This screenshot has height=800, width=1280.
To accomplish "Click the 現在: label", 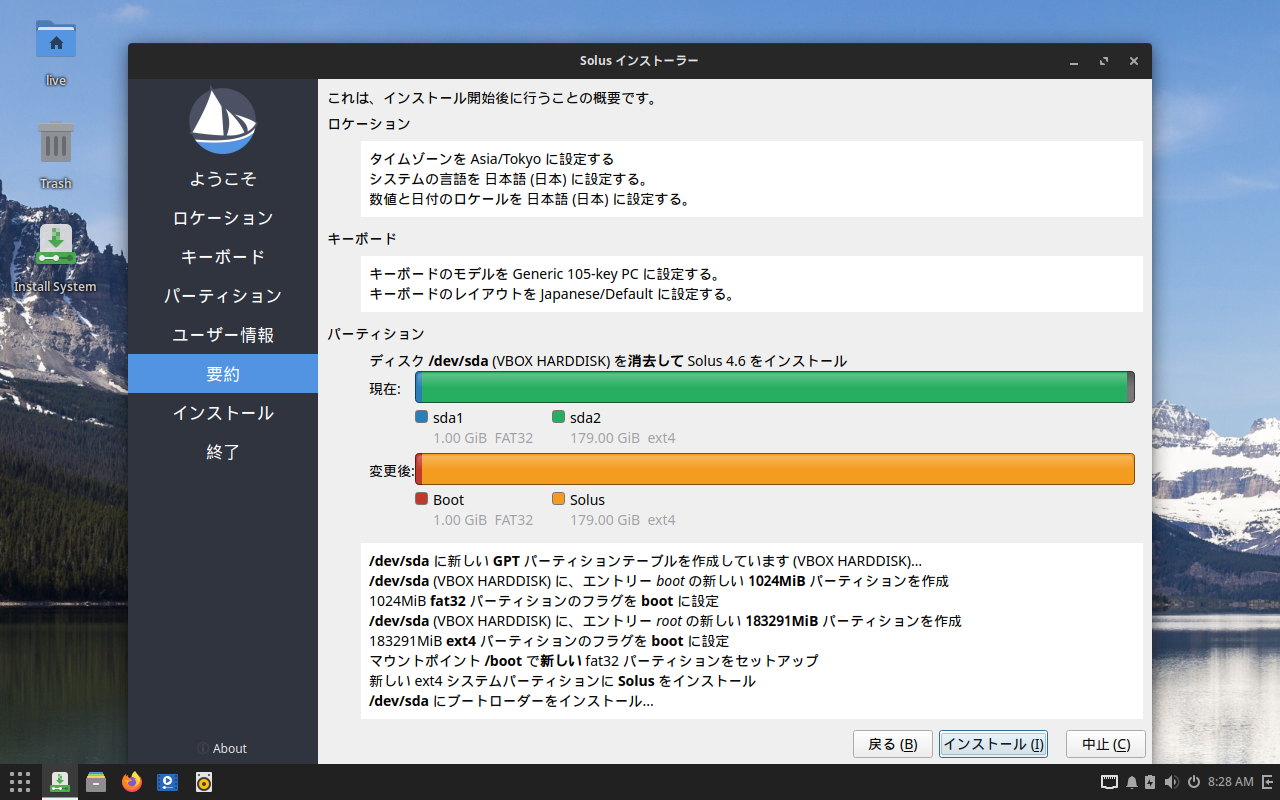I will 385,389.
